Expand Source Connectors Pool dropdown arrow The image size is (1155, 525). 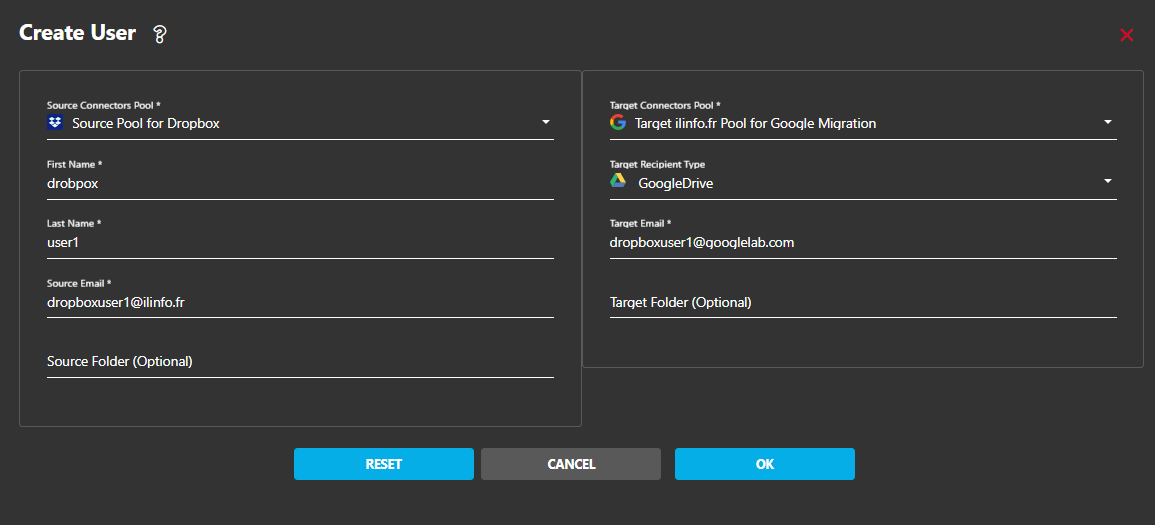click(x=546, y=122)
